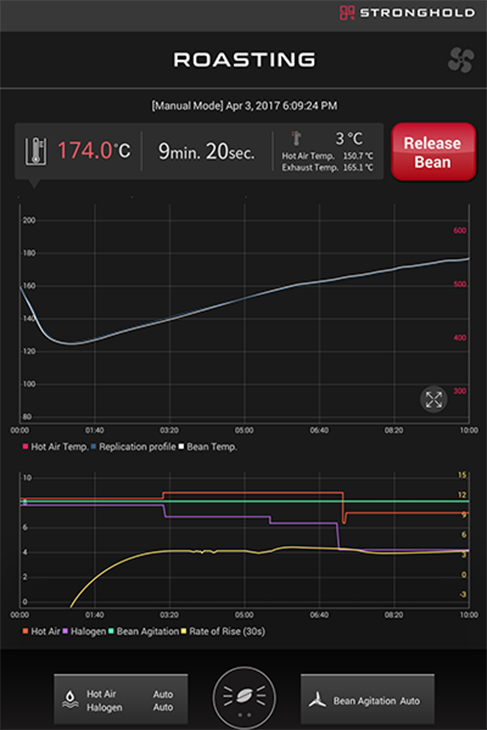The width and height of the screenshot is (487, 730).
Task: Click the Stronghold logo icon
Action: (346, 13)
